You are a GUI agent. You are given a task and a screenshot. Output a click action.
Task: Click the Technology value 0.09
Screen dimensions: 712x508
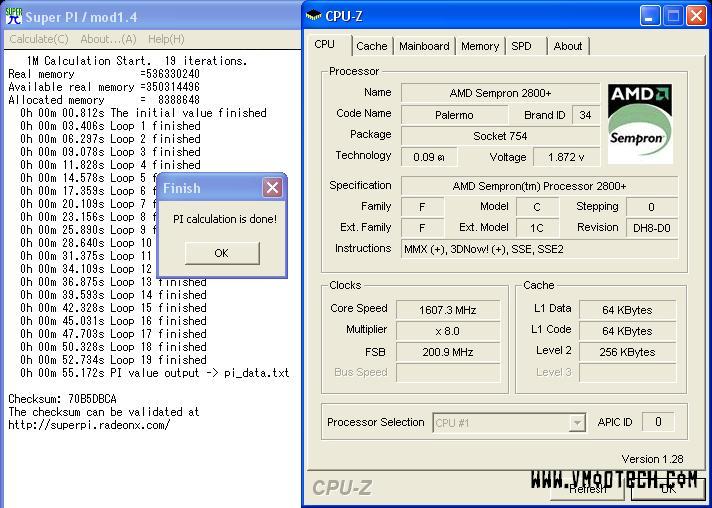[x=429, y=157]
